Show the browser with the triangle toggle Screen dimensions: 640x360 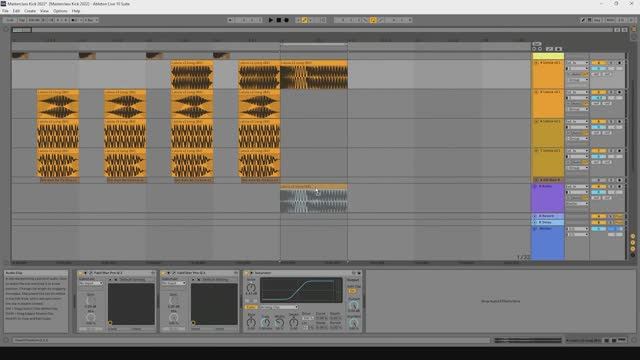coord(6,29)
